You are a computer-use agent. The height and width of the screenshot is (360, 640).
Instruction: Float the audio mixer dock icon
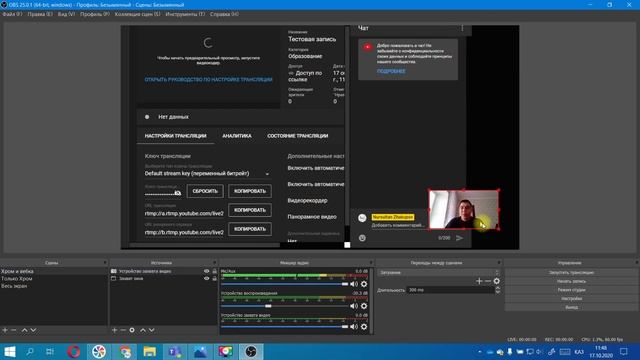click(371, 263)
